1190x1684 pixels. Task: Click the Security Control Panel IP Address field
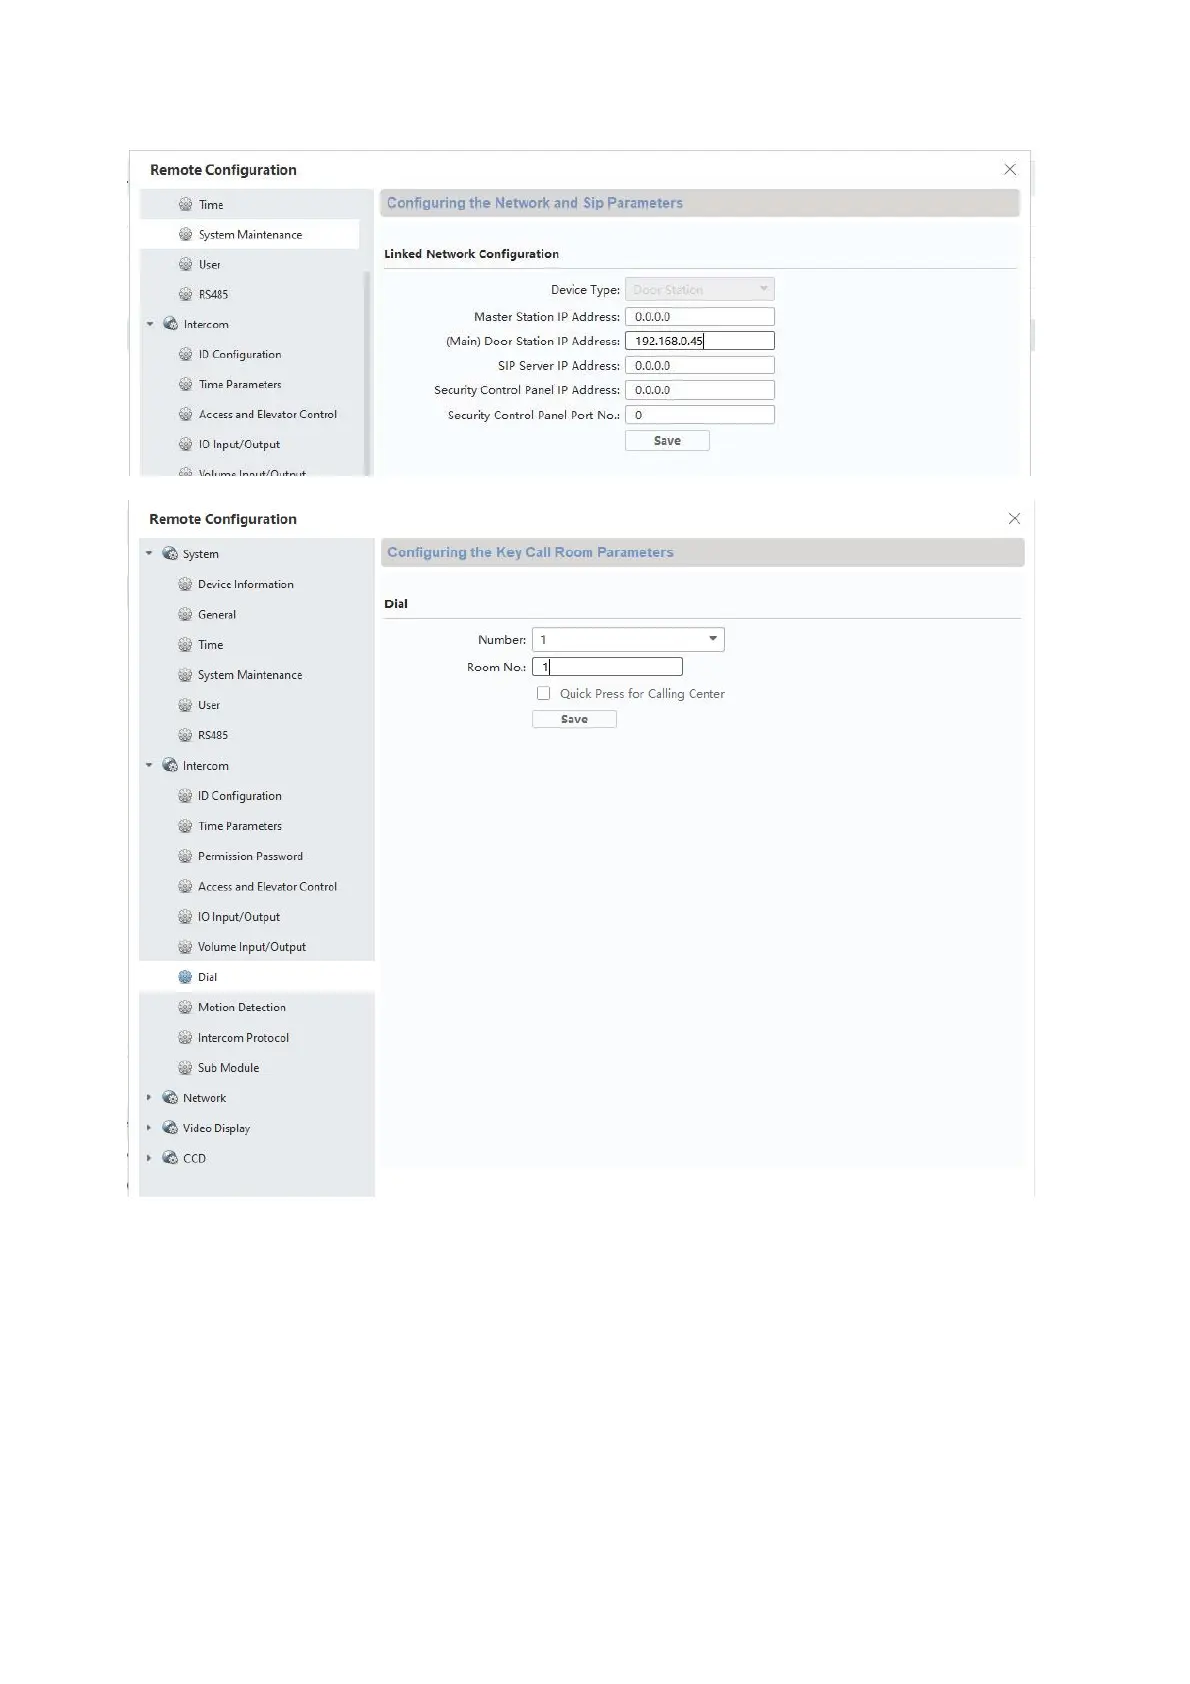pos(699,390)
